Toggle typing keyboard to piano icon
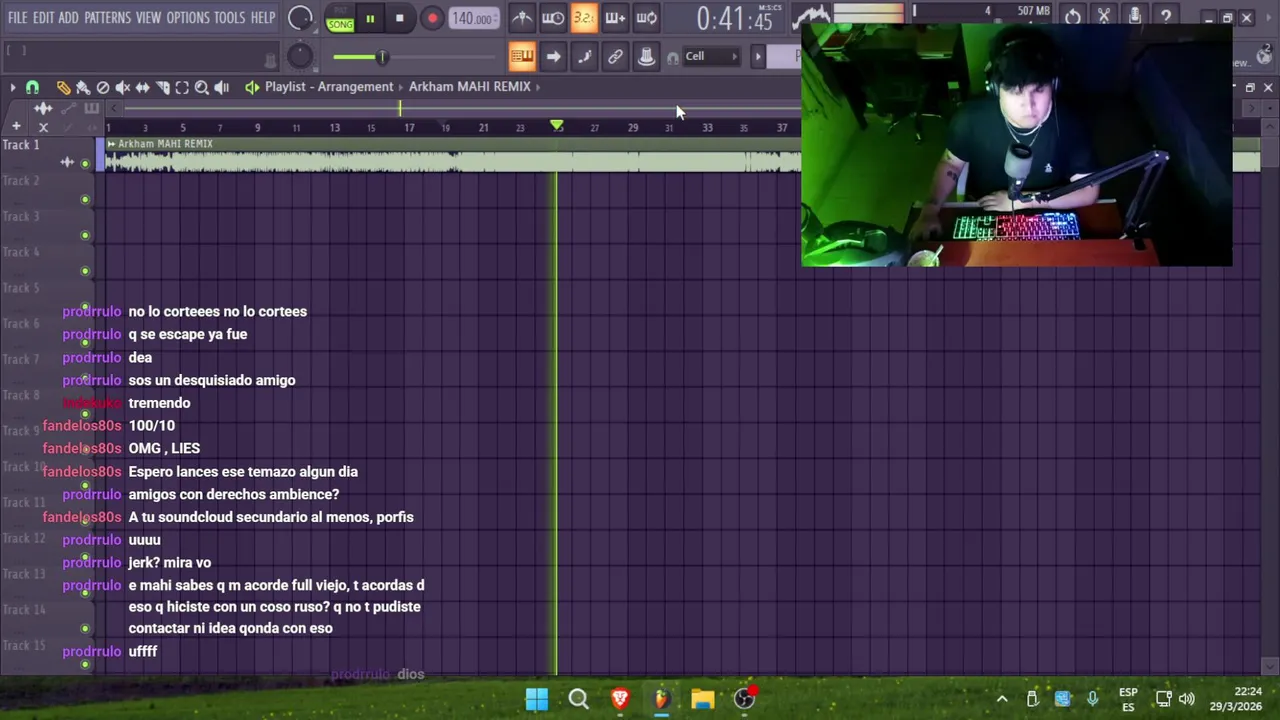This screenshot has height=720, width=1280. [x=522, y=56]
